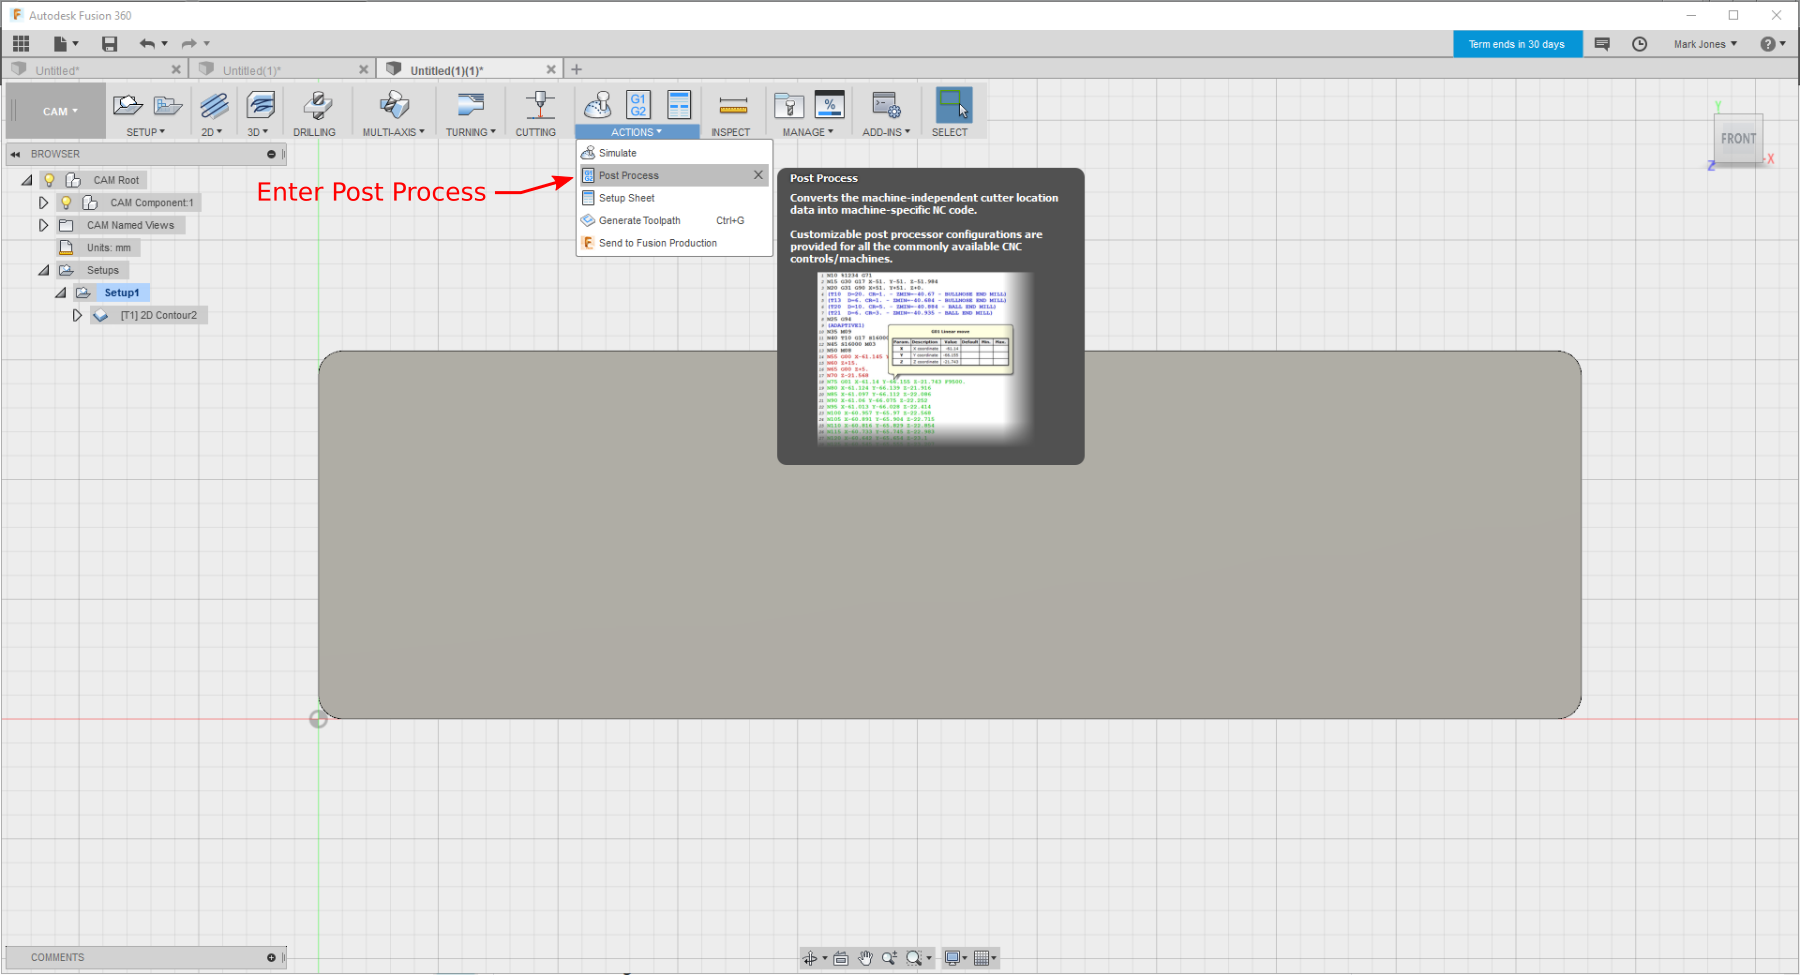This screenshot has width=1800, height=975.
Task: Collapse the Setups tree node
Action: tap(43, 270)
